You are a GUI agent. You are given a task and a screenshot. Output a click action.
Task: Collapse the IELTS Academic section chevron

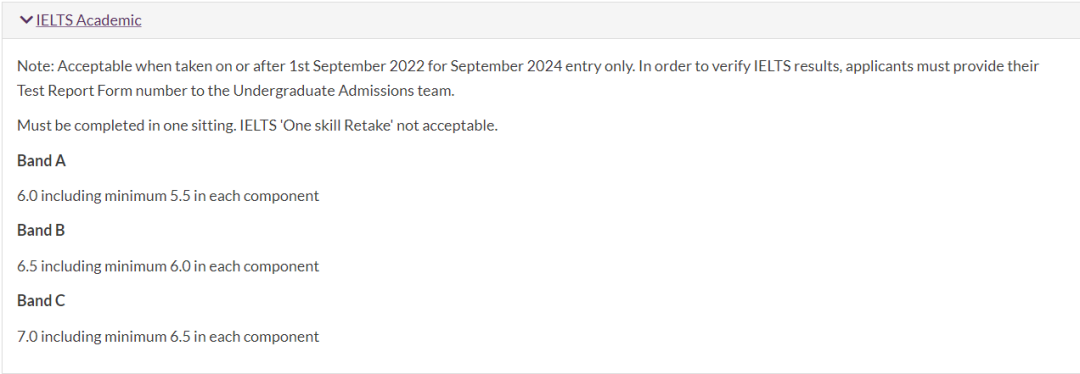(26, 20)
